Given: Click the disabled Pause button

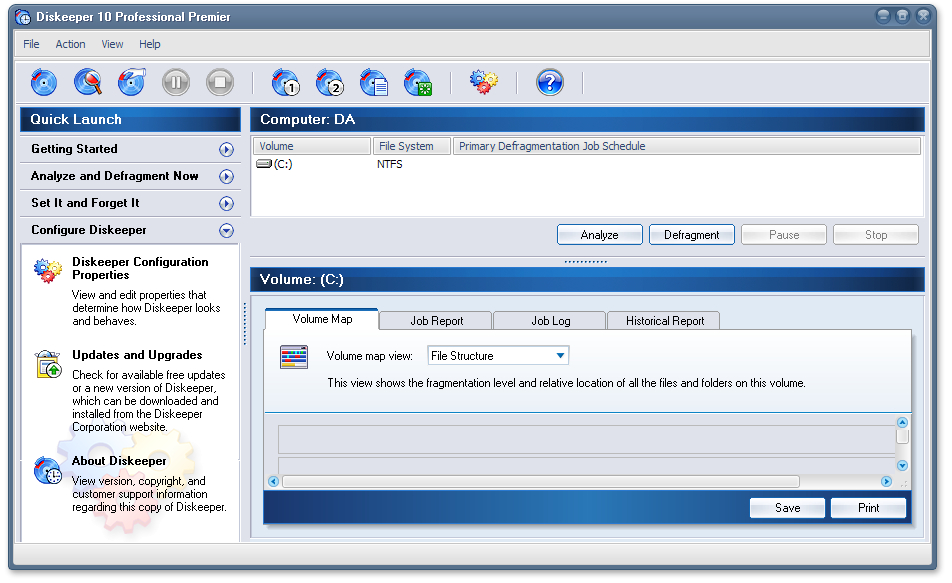Looking at the screenshot, I should pos(784,235).
